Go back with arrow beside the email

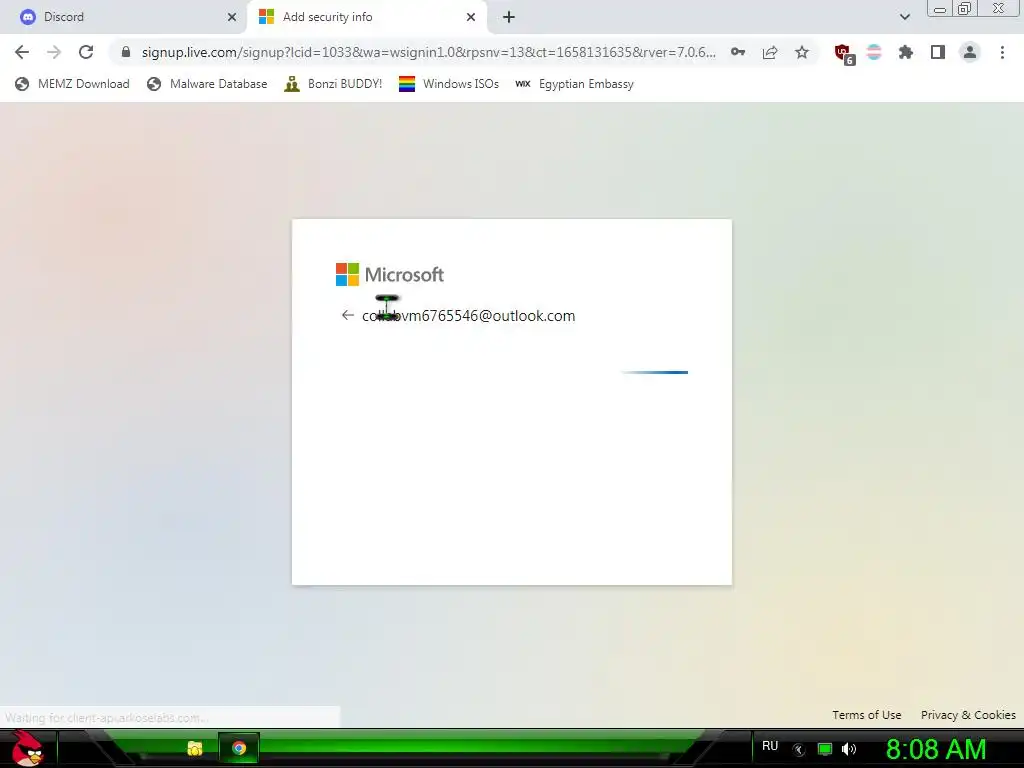pos(347,315)
